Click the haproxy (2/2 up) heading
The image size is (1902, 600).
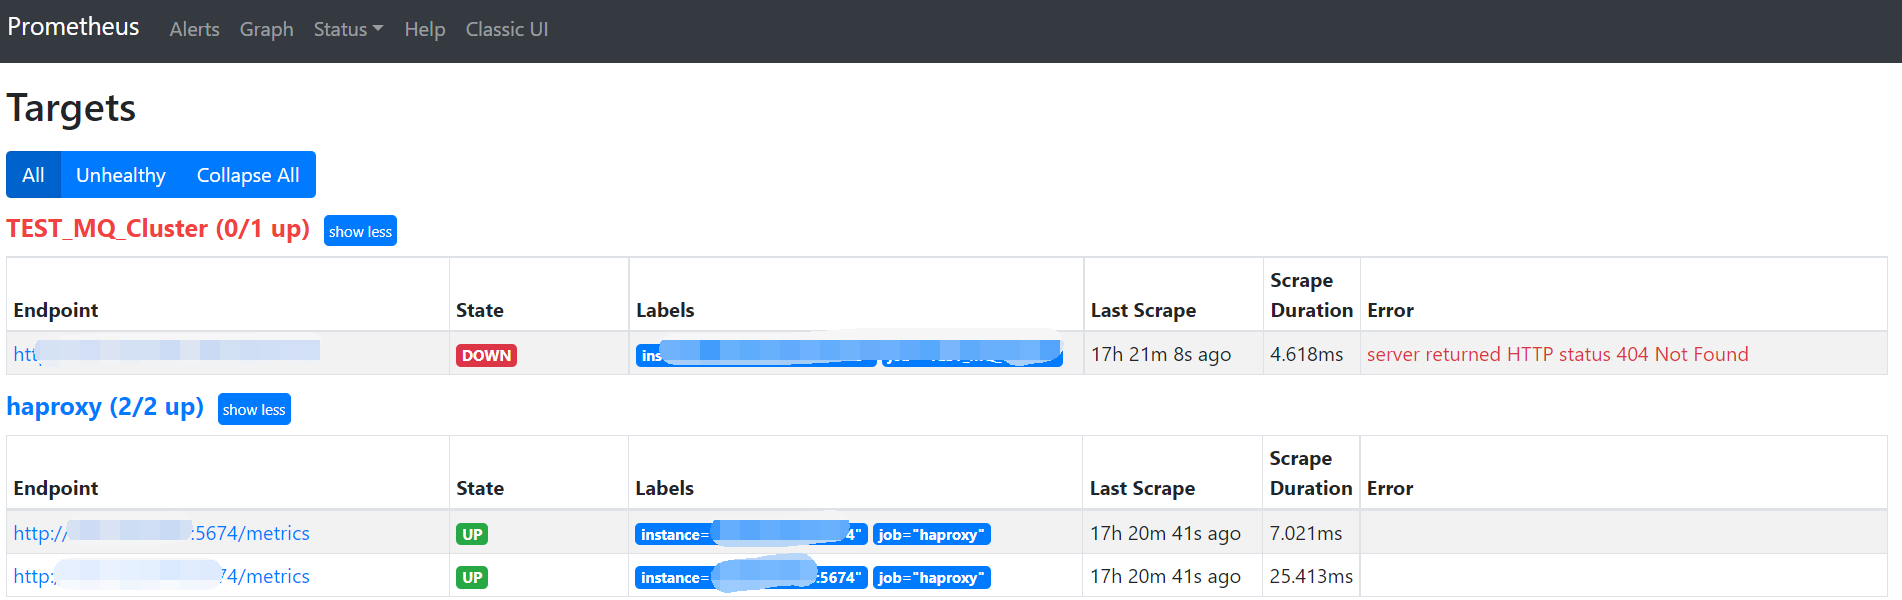pyautogui.click(x=105, y=407)
